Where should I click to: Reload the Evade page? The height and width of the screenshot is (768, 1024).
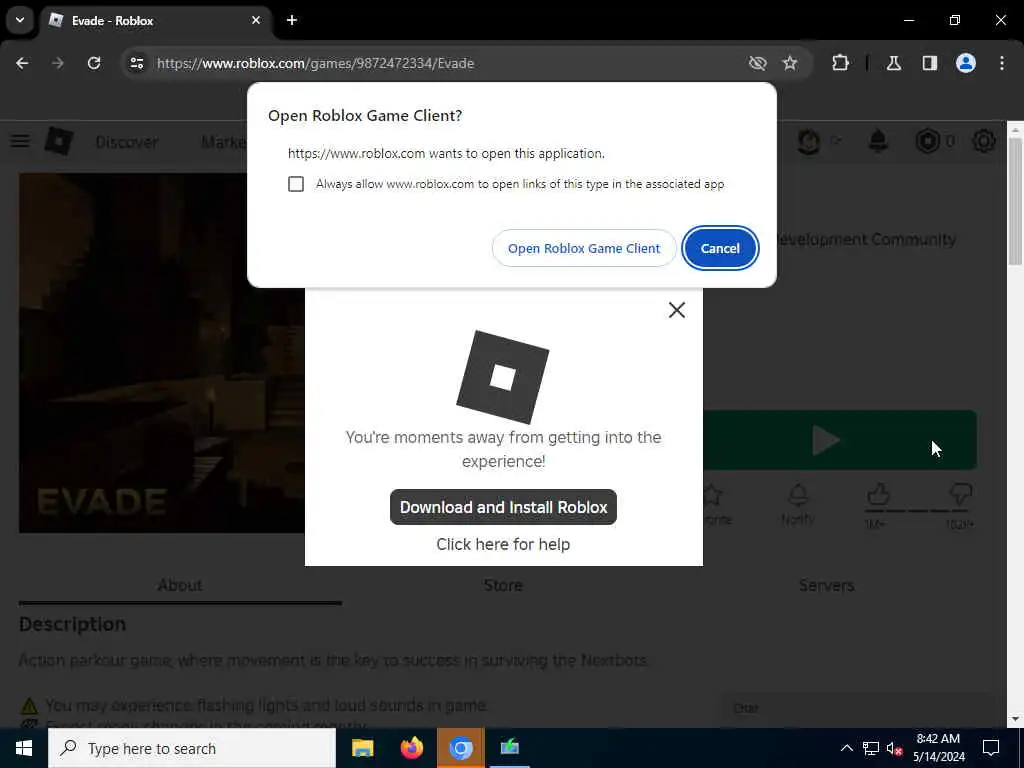[94, 63]
